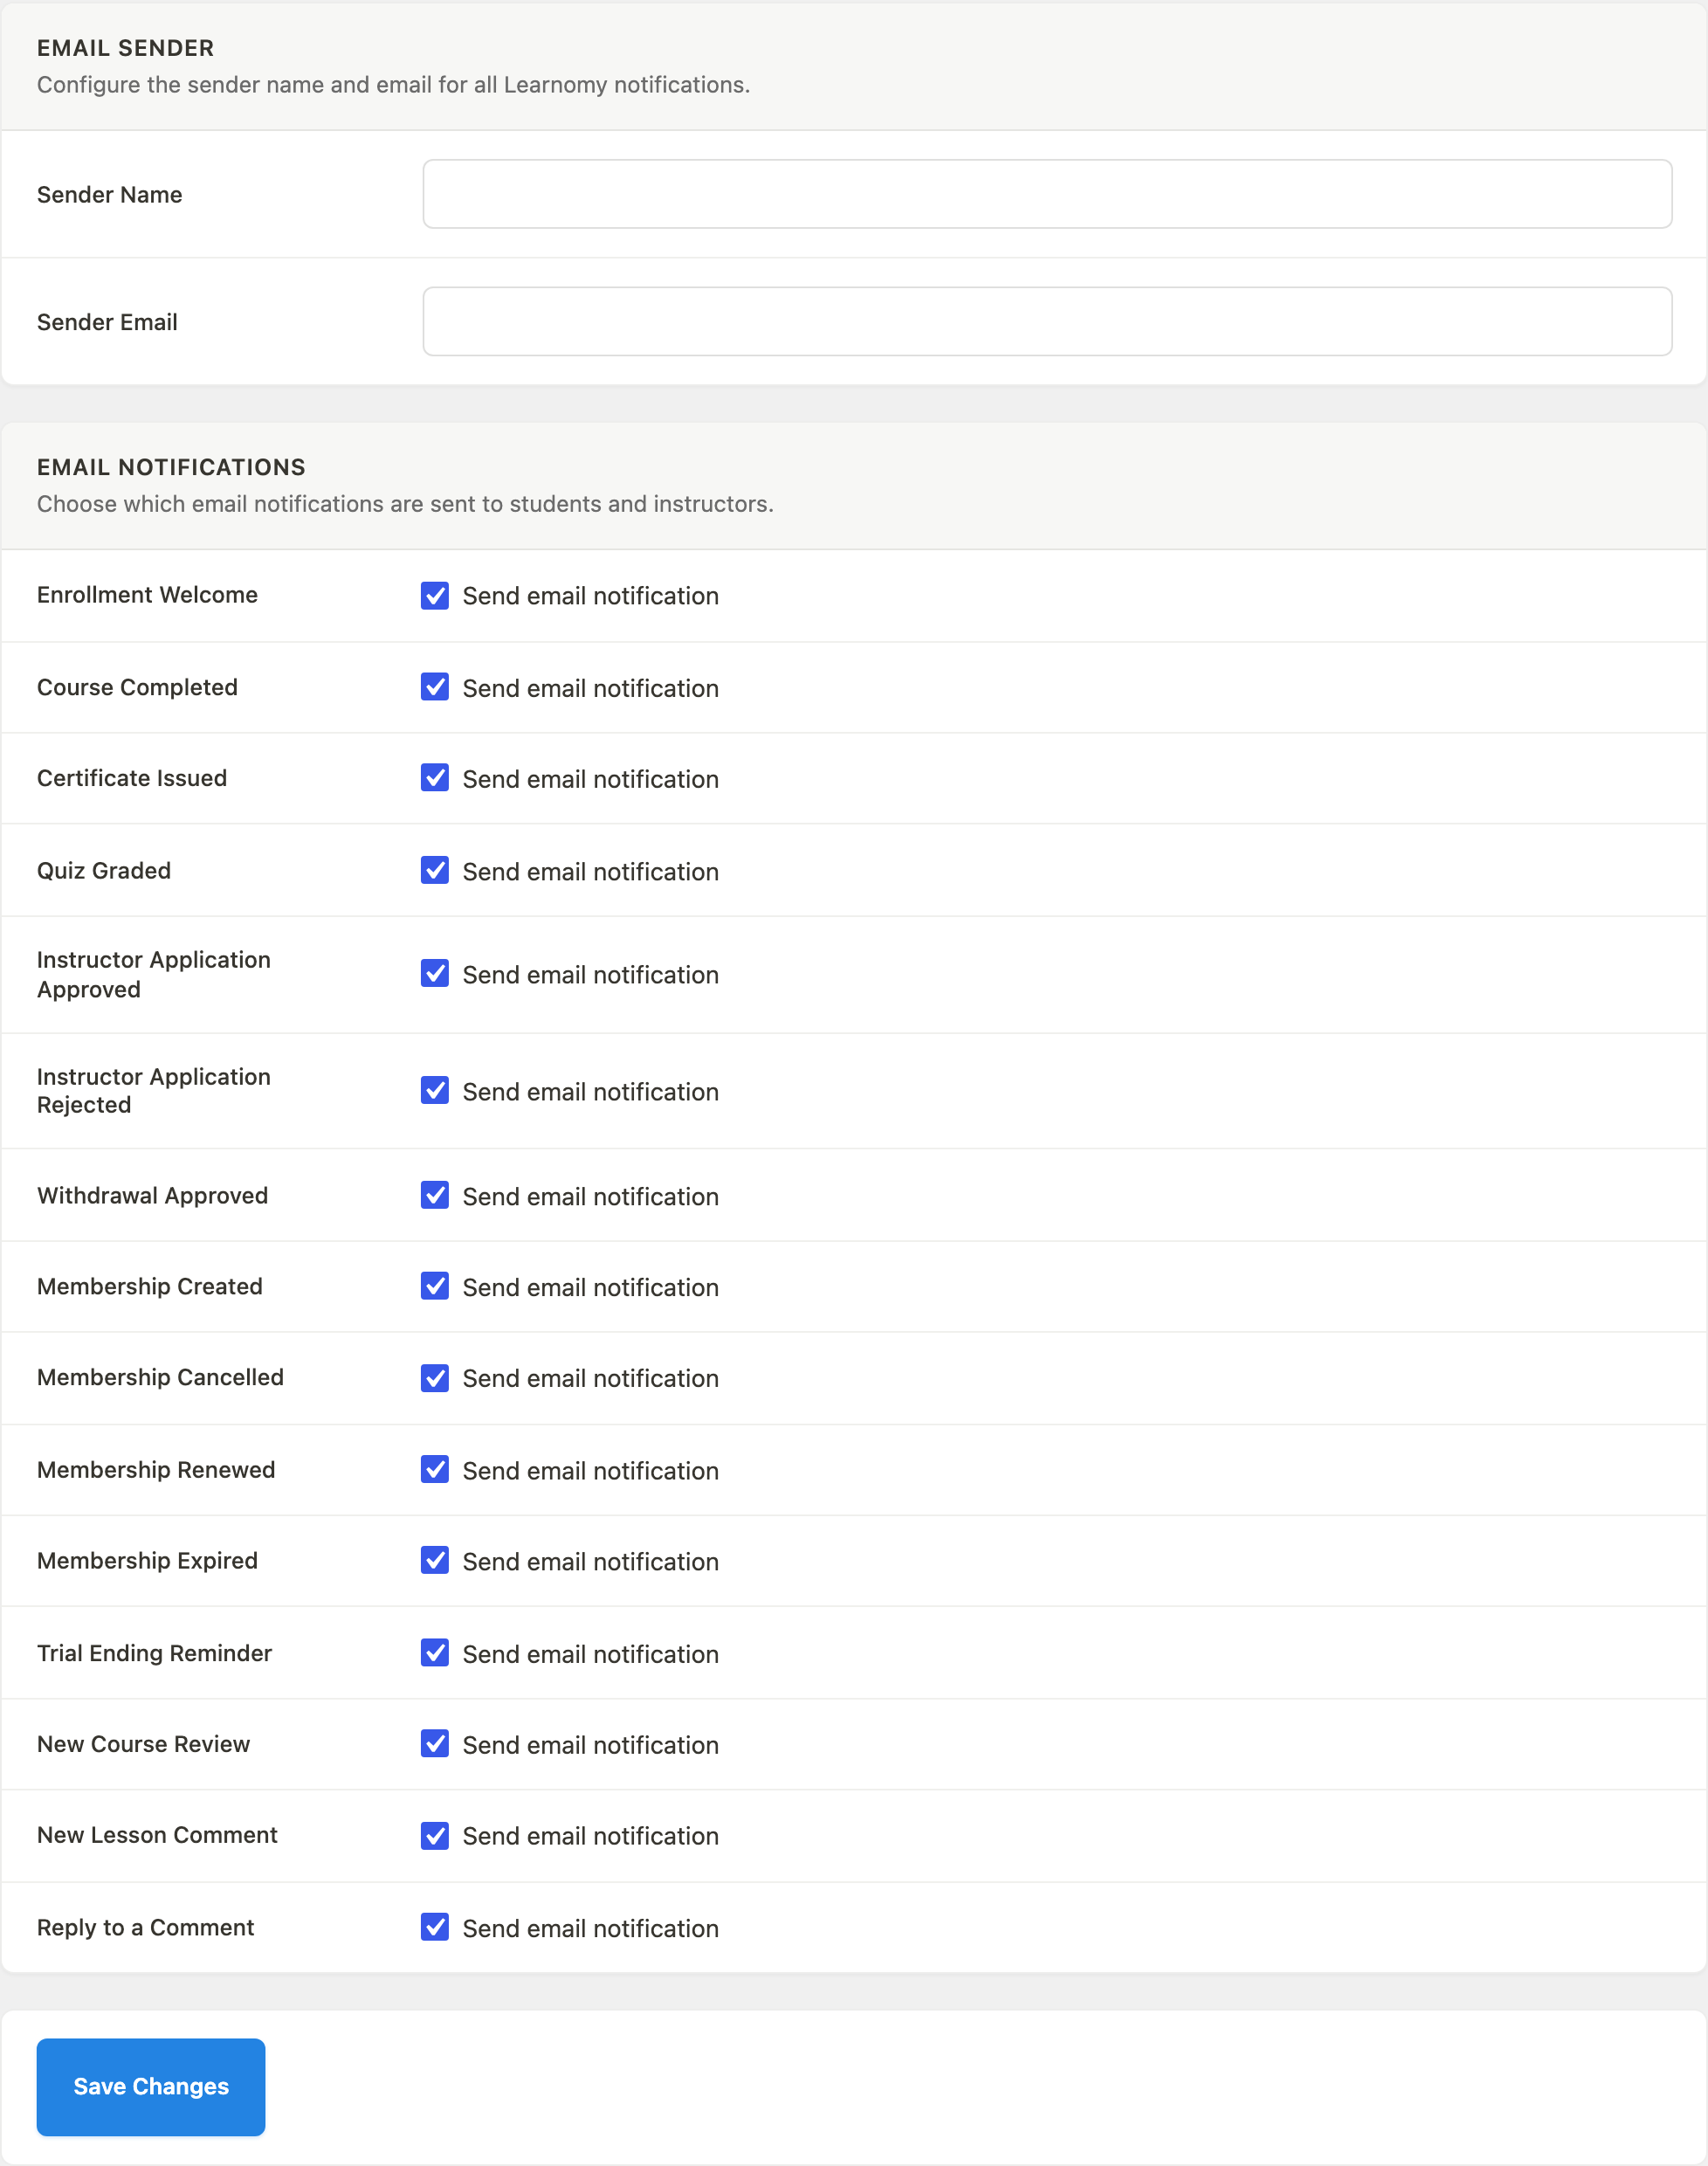Disable Withdrawal Approved email notification
This screenshot has height=2166, width=1708.
click(x=435, y=1195)
